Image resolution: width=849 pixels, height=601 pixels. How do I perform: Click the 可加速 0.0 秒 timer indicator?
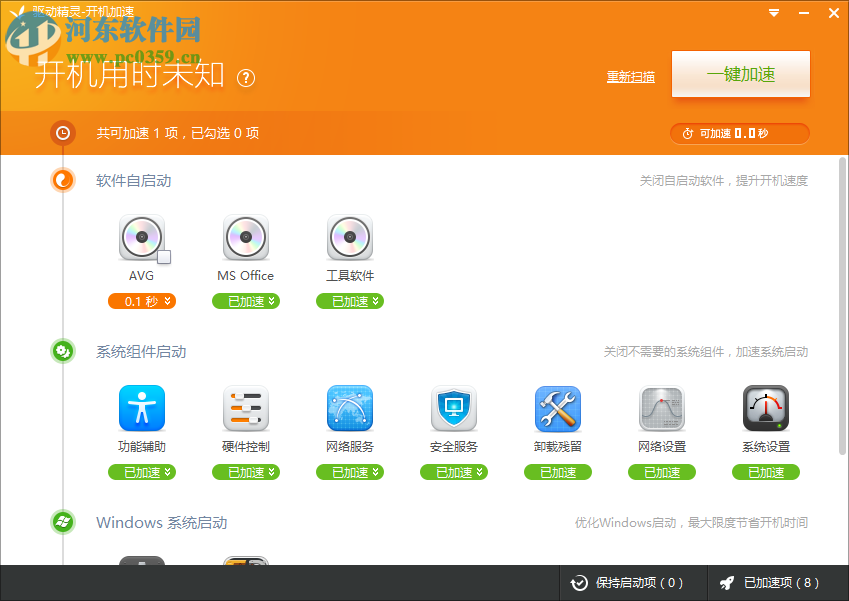[x=740, y=133]
